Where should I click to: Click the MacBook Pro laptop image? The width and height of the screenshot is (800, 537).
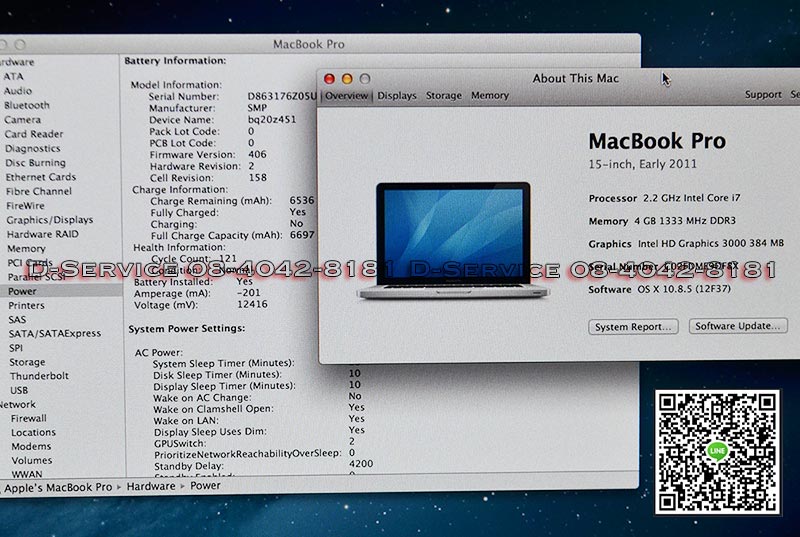453,240
